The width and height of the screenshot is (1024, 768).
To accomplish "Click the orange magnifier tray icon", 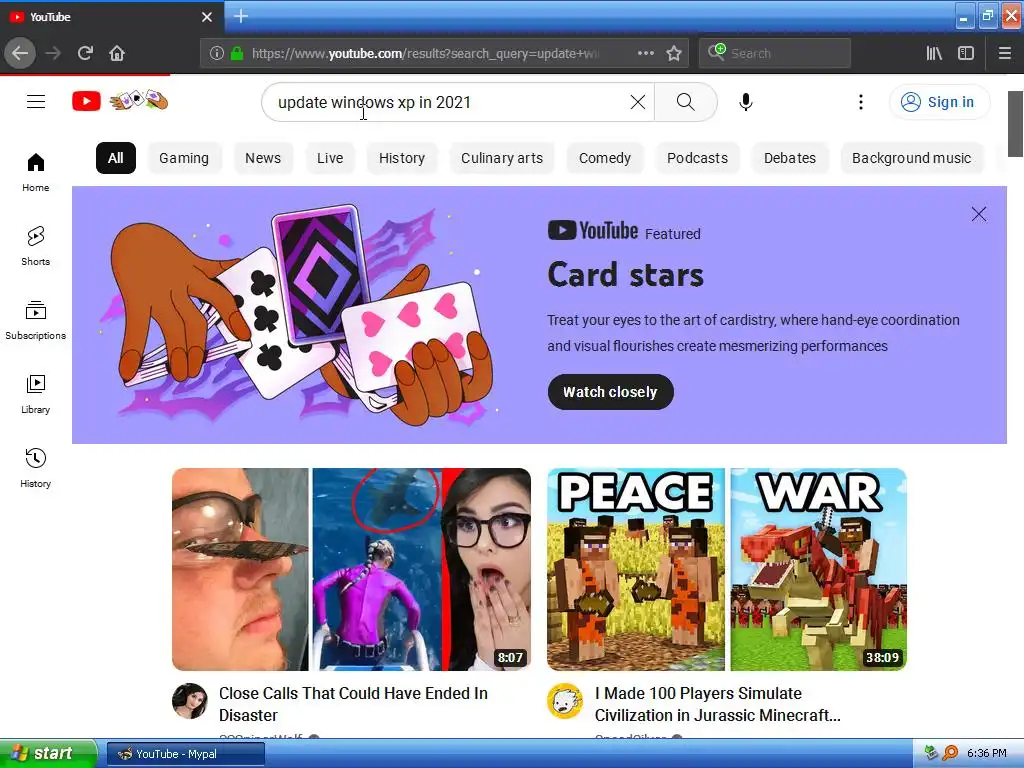I will tap(950, 754).
